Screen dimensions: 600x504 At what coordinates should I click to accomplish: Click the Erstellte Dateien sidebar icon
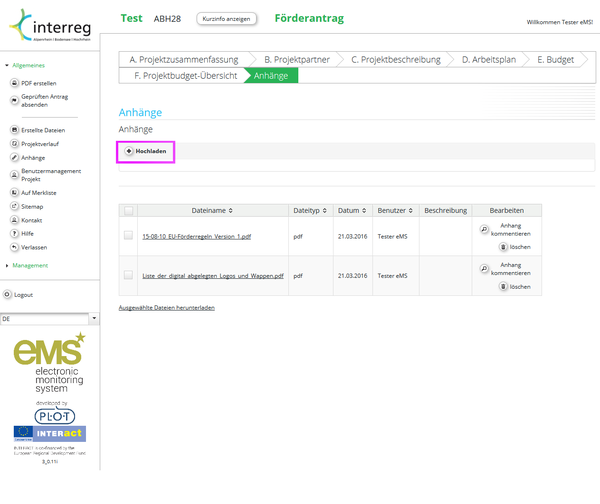13,131
